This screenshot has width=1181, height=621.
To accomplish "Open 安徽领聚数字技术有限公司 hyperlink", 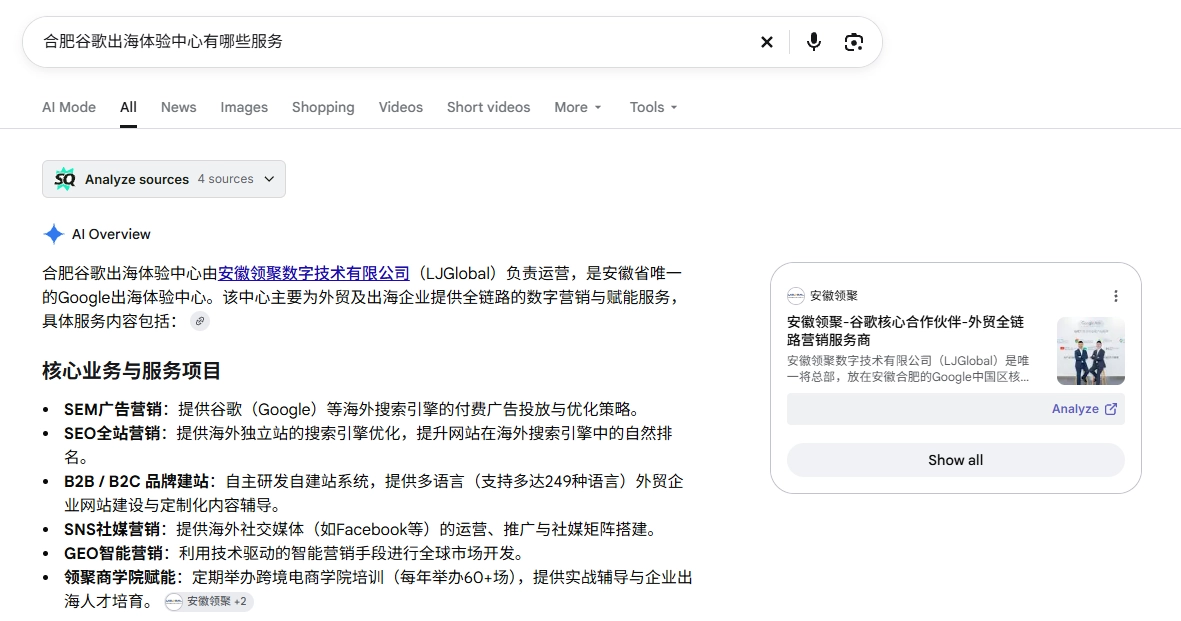I will pyautogui.click(x=313, y=273).
